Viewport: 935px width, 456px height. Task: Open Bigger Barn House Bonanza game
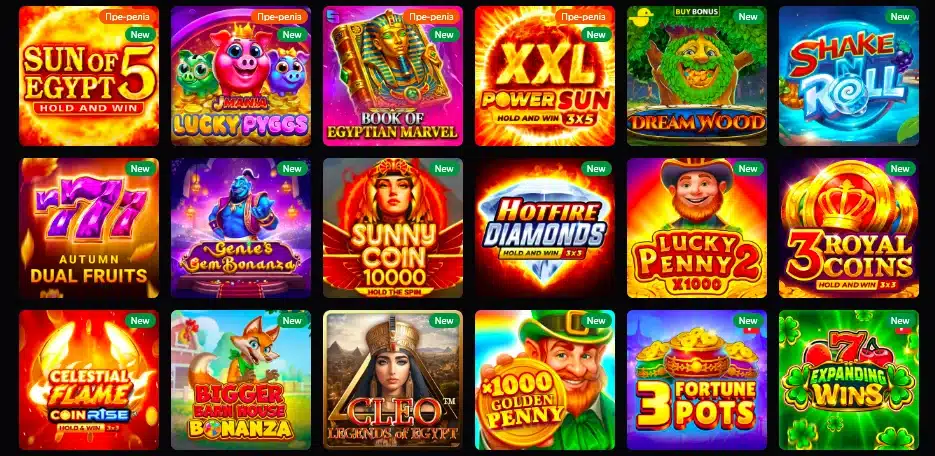pyautogui.click(x=241, y=380)
